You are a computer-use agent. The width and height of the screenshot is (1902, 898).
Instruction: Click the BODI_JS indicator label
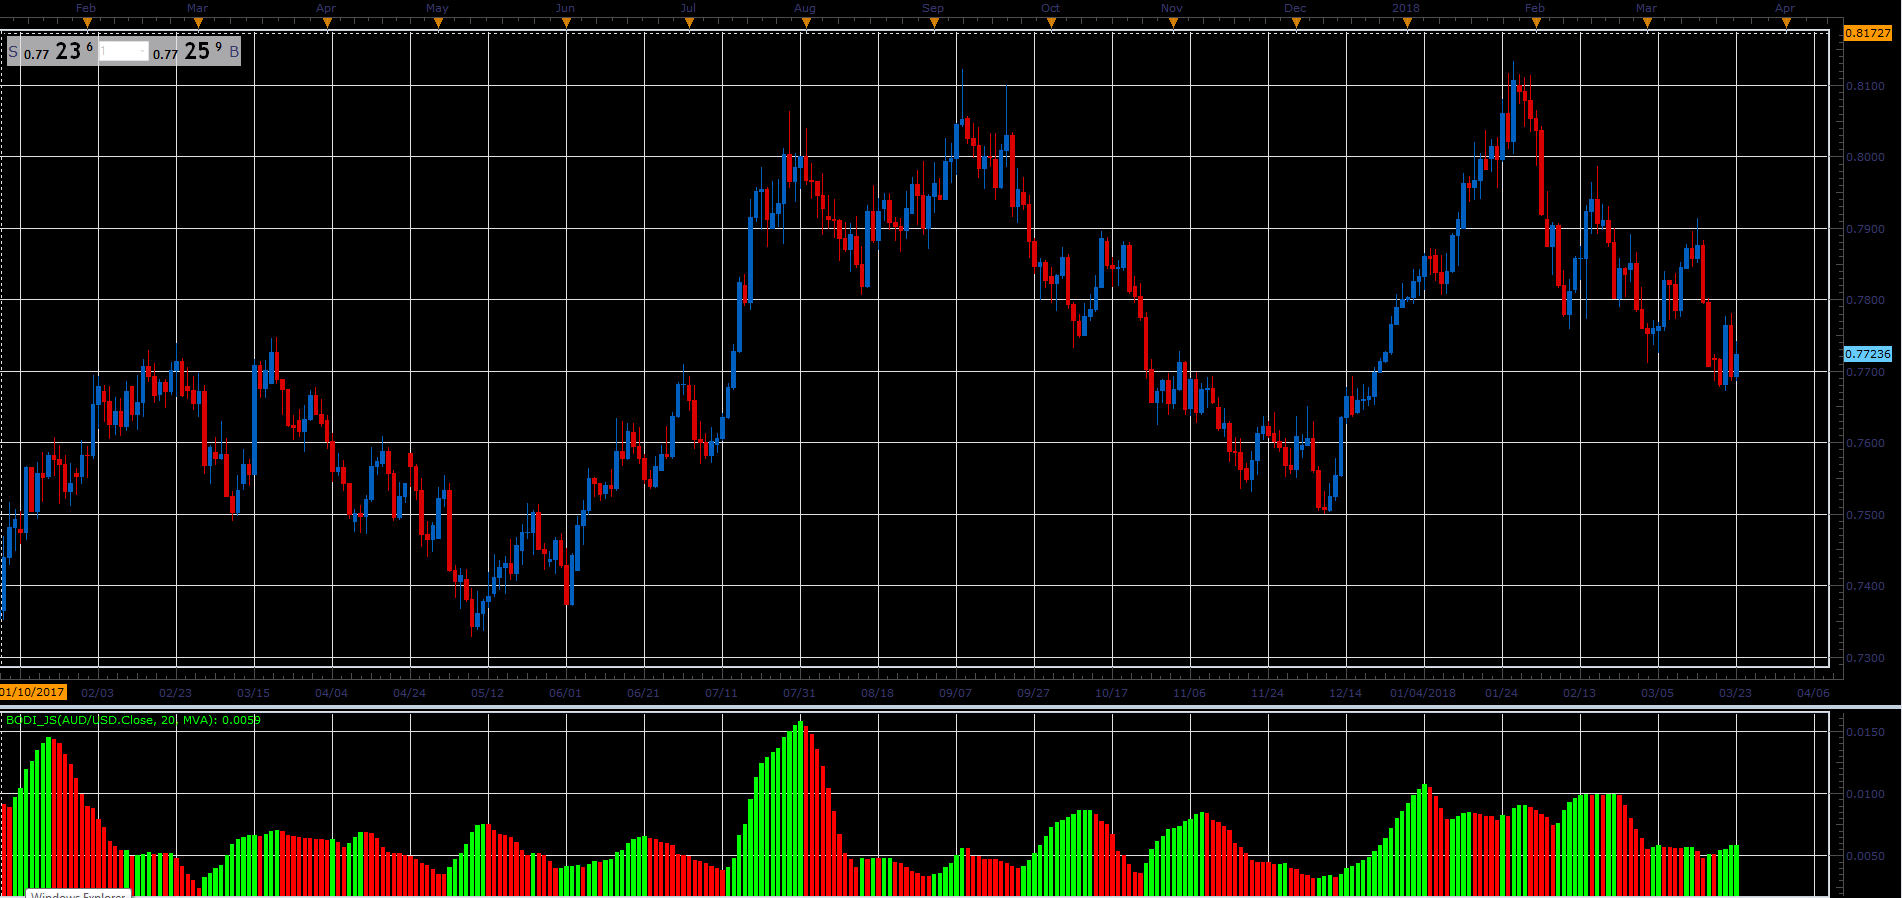click(x=133, y=720)
